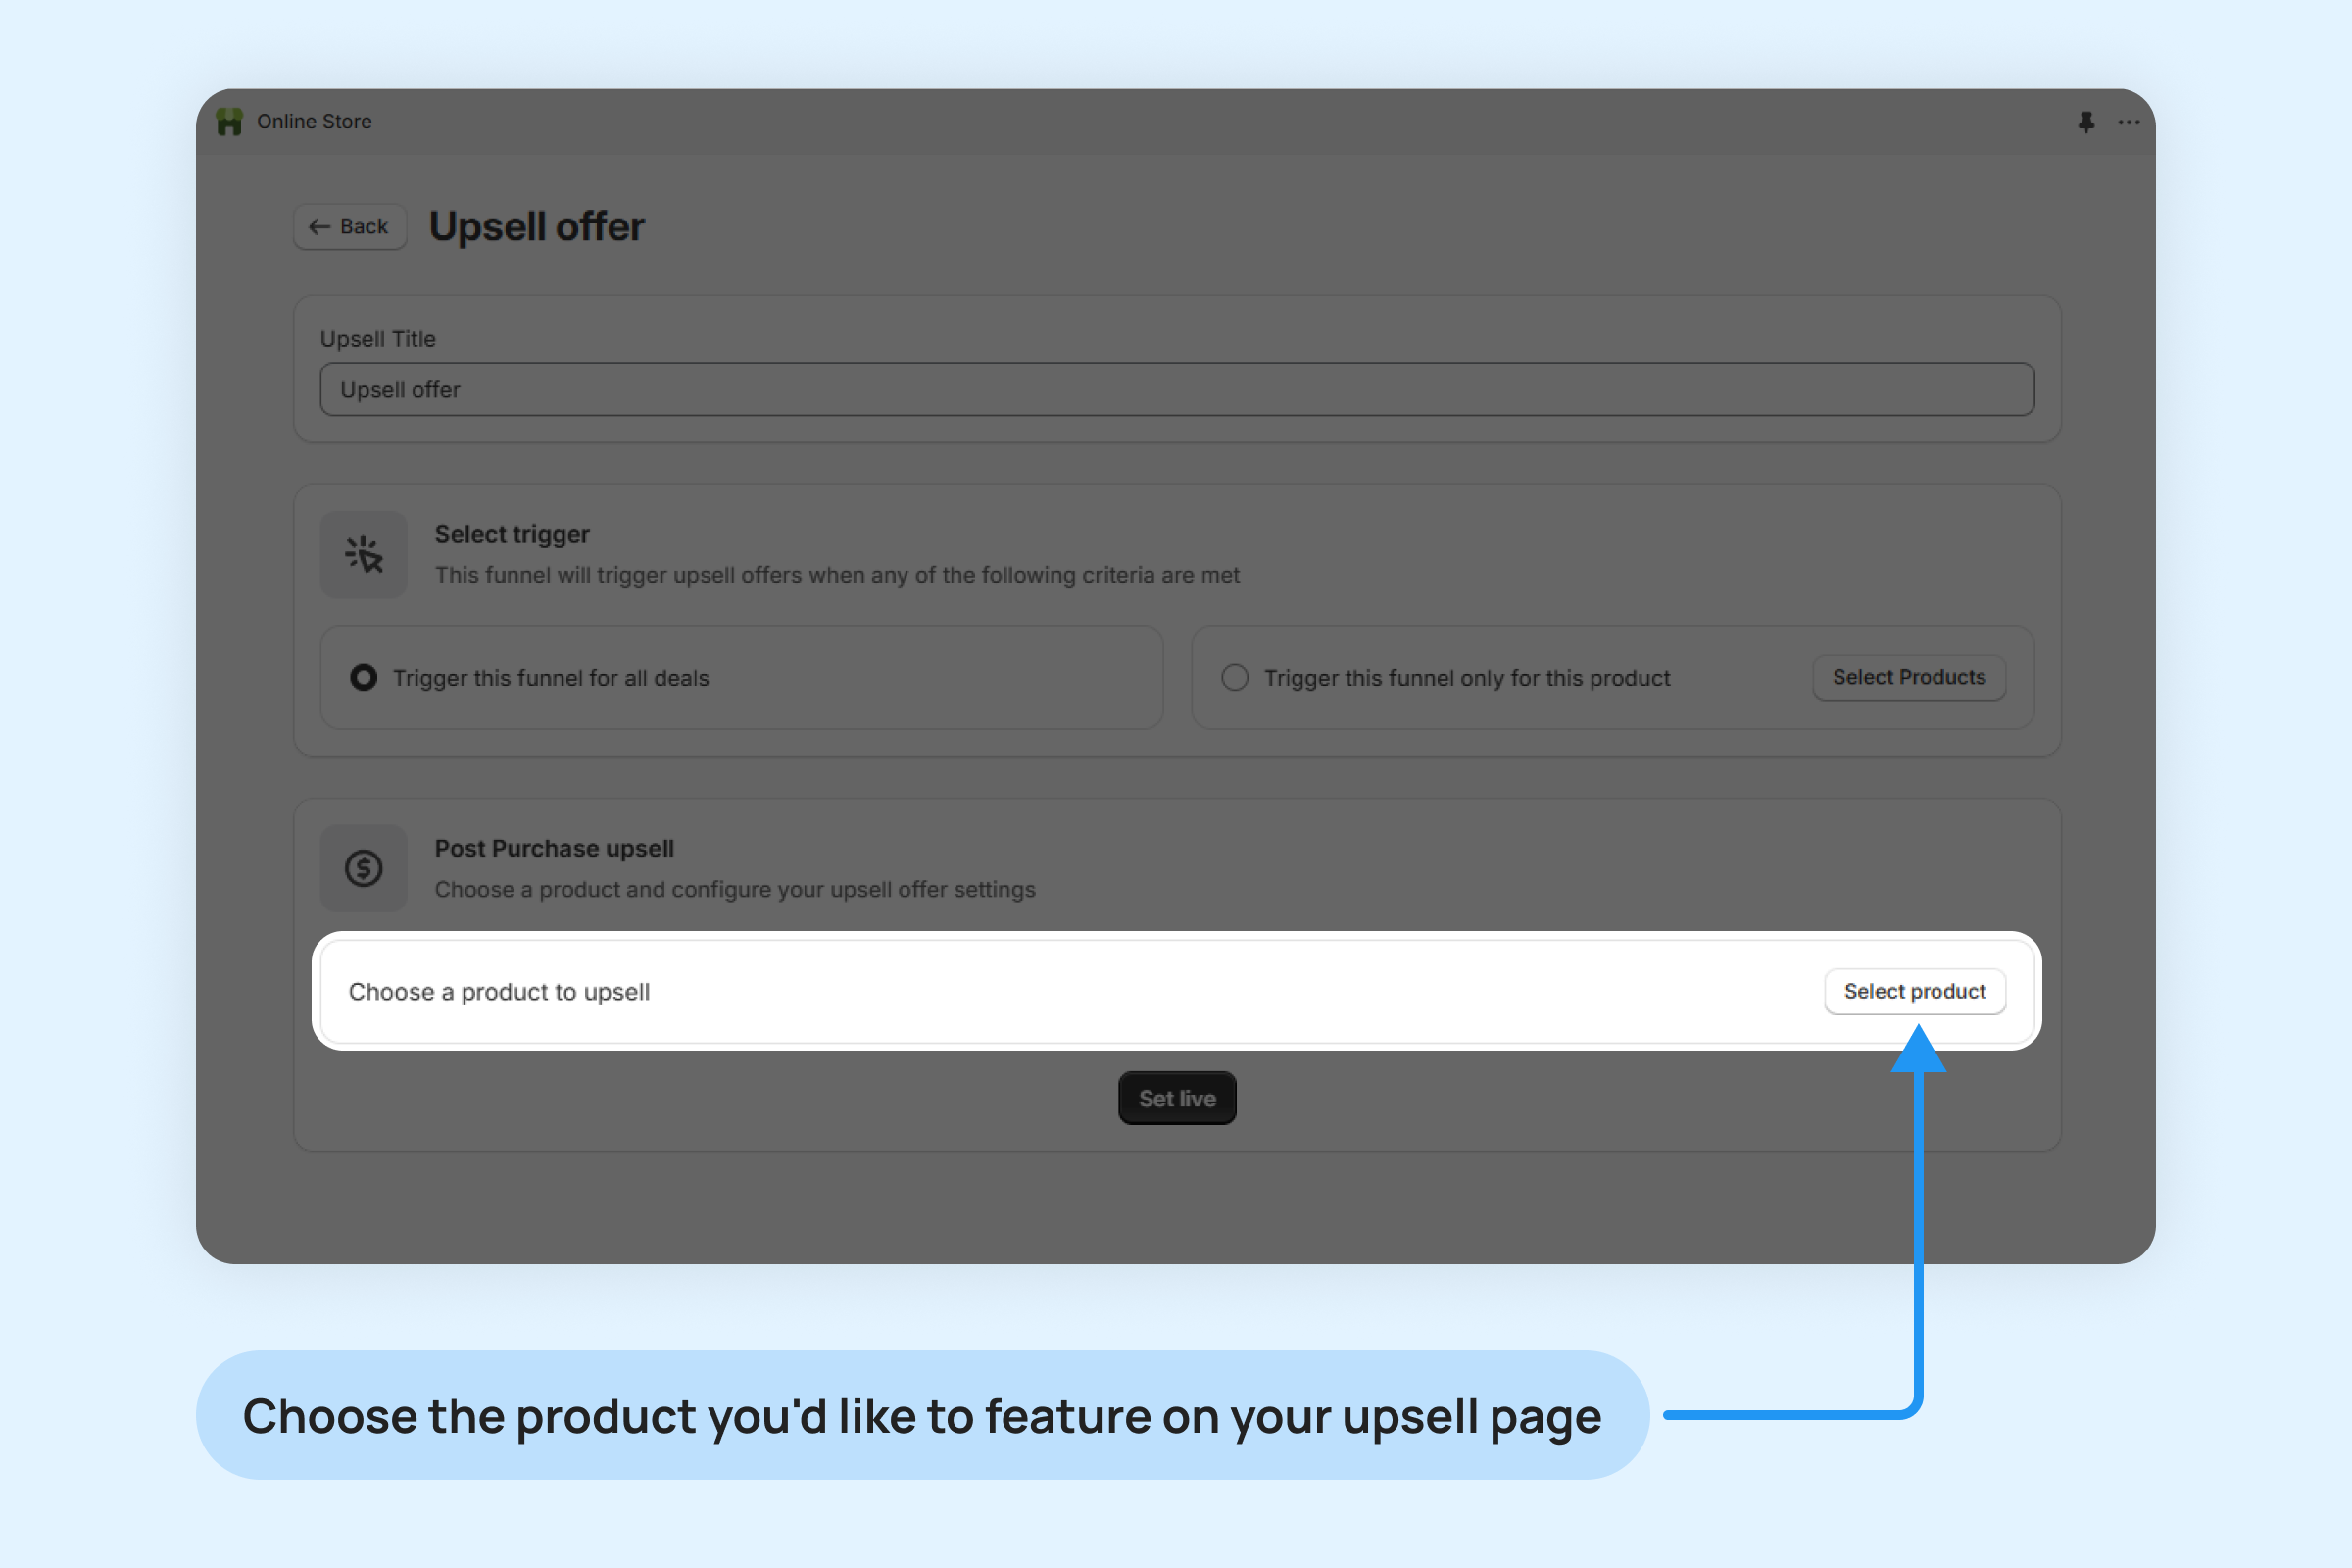This screenshot has height=1568, width=2352.
Task: Pin the app using the pin icon
Action: [x=2085, y=122]
